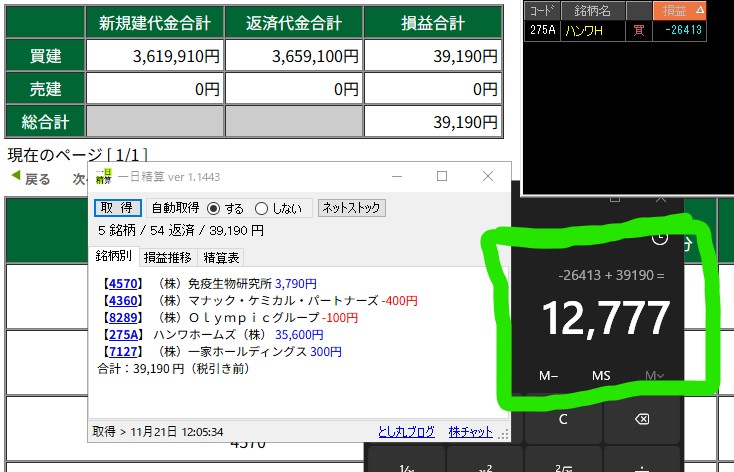Click the MS memory store button
This screenshot has width=734, height=472.
(601, 376)
